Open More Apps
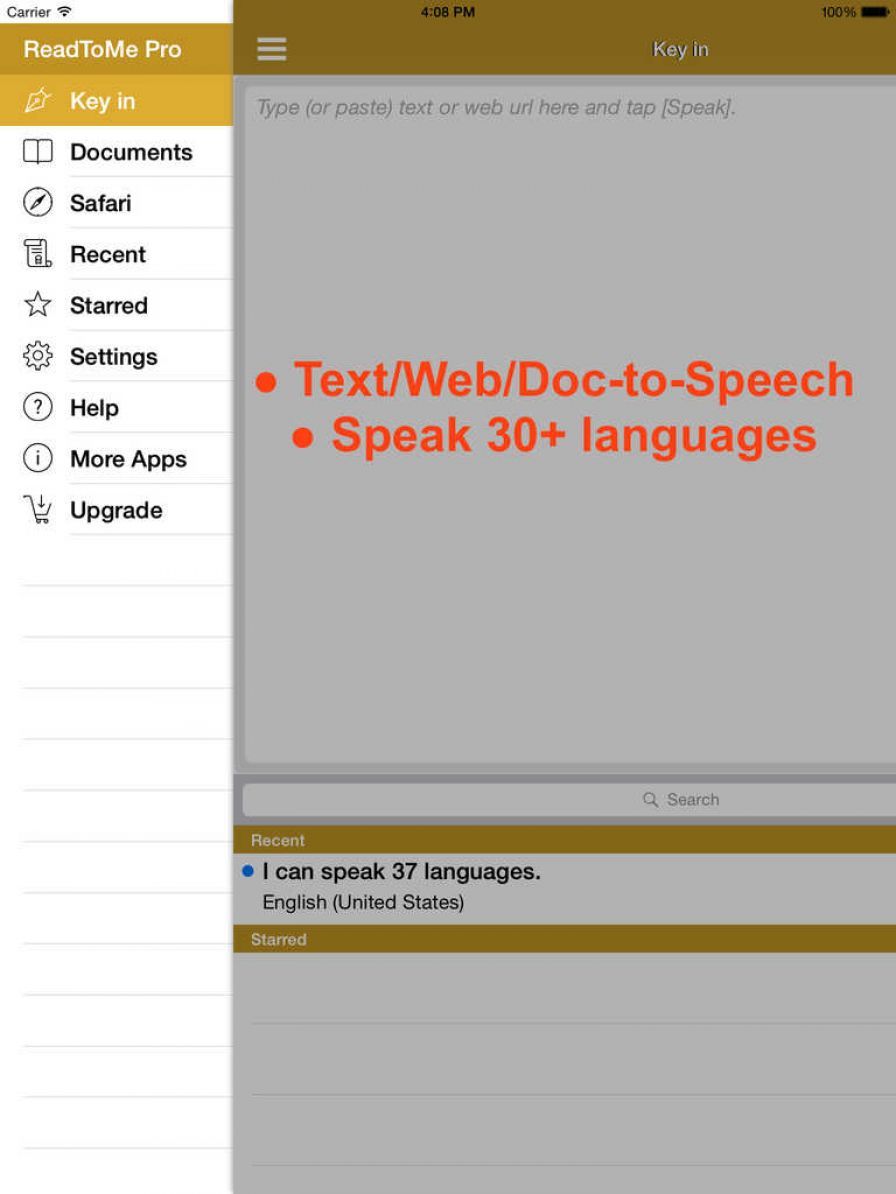 point(128,458)
